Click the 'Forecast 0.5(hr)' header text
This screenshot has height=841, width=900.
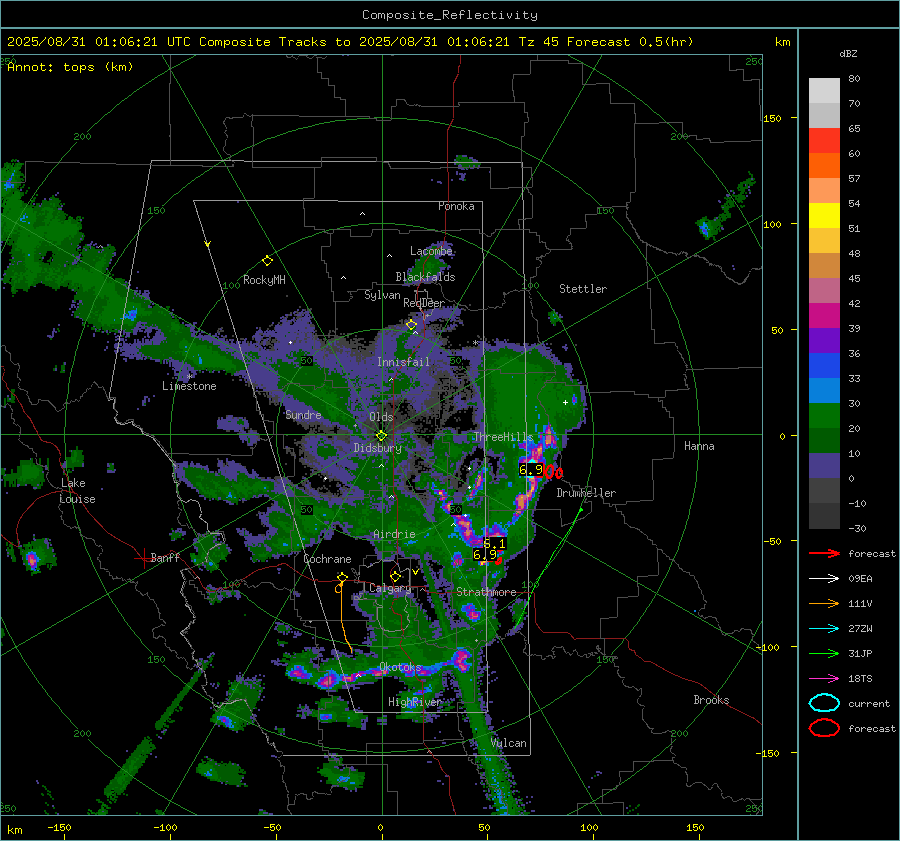click(x=630, y=42)
